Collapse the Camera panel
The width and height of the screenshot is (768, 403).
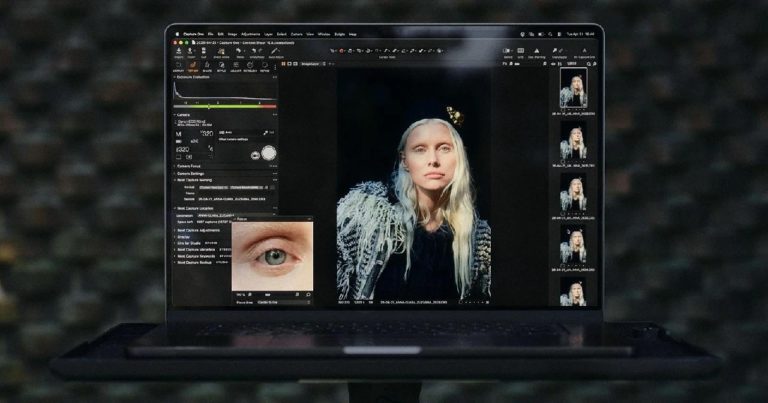pos(175,115)
